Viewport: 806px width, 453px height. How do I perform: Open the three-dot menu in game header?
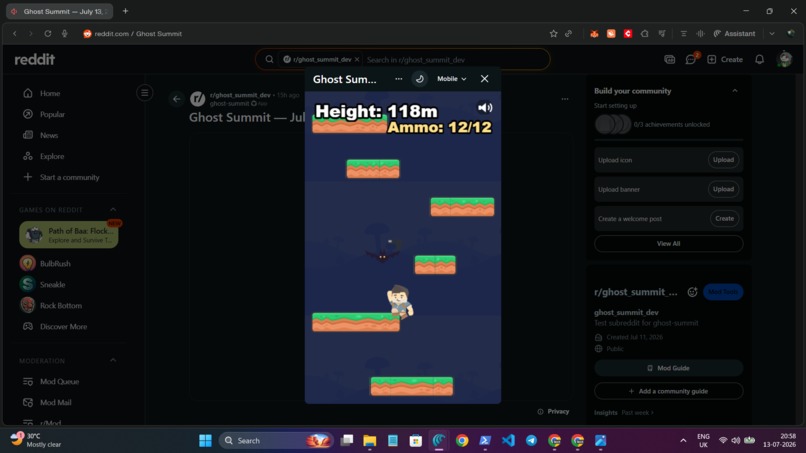tap(398, 79)
